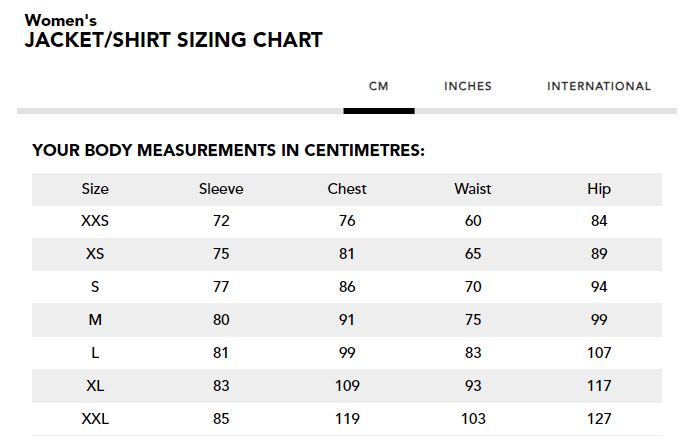The image size is (692, 445).
Task: Select the L size row label
Action: tap(95, 353)
